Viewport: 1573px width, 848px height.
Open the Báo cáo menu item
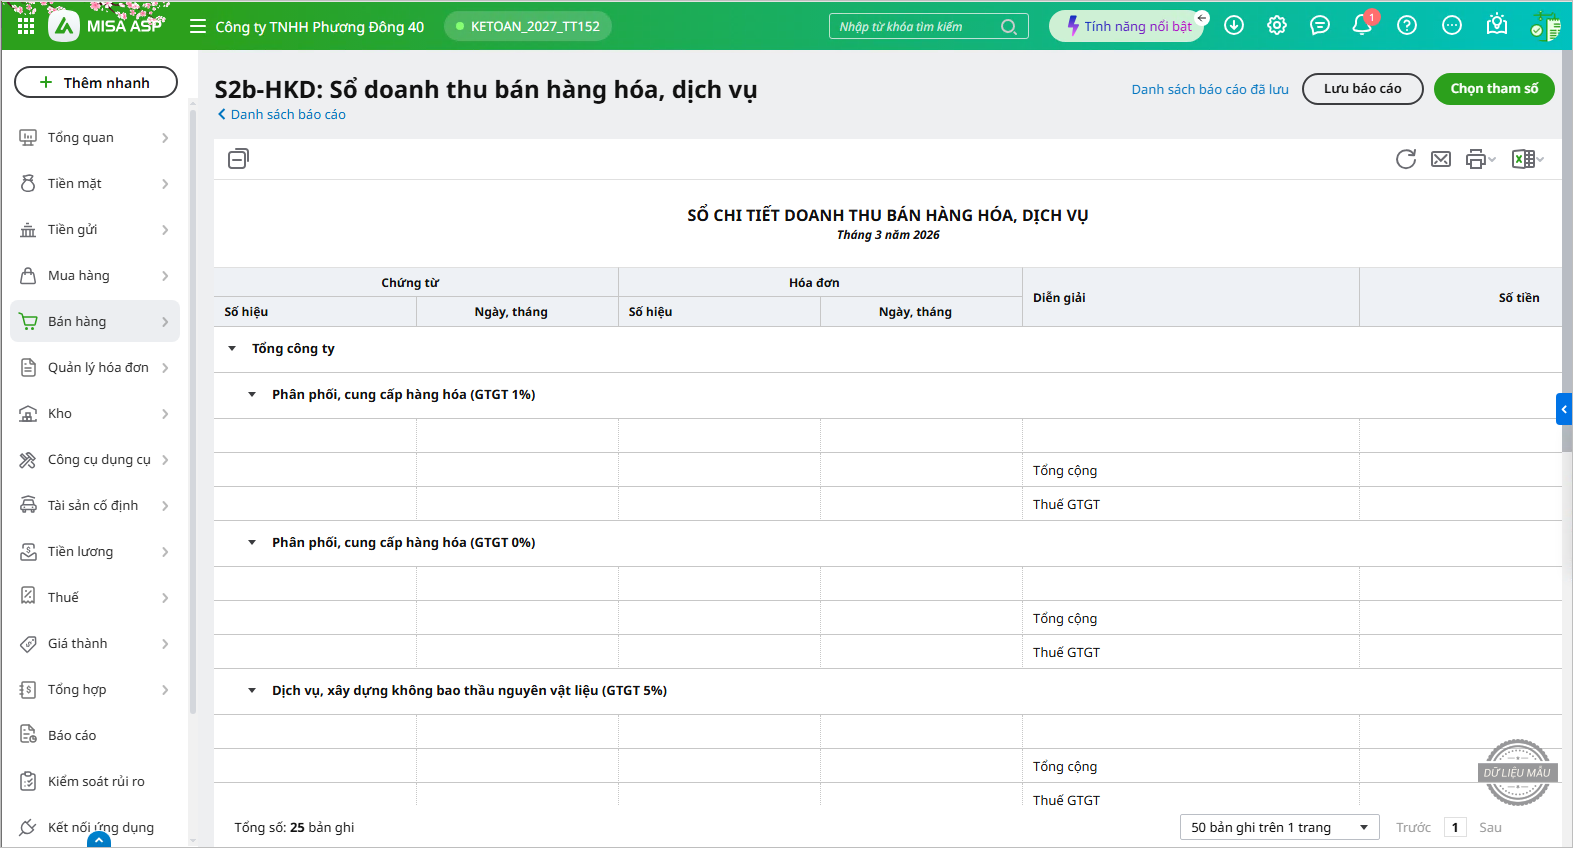[72, 735]
